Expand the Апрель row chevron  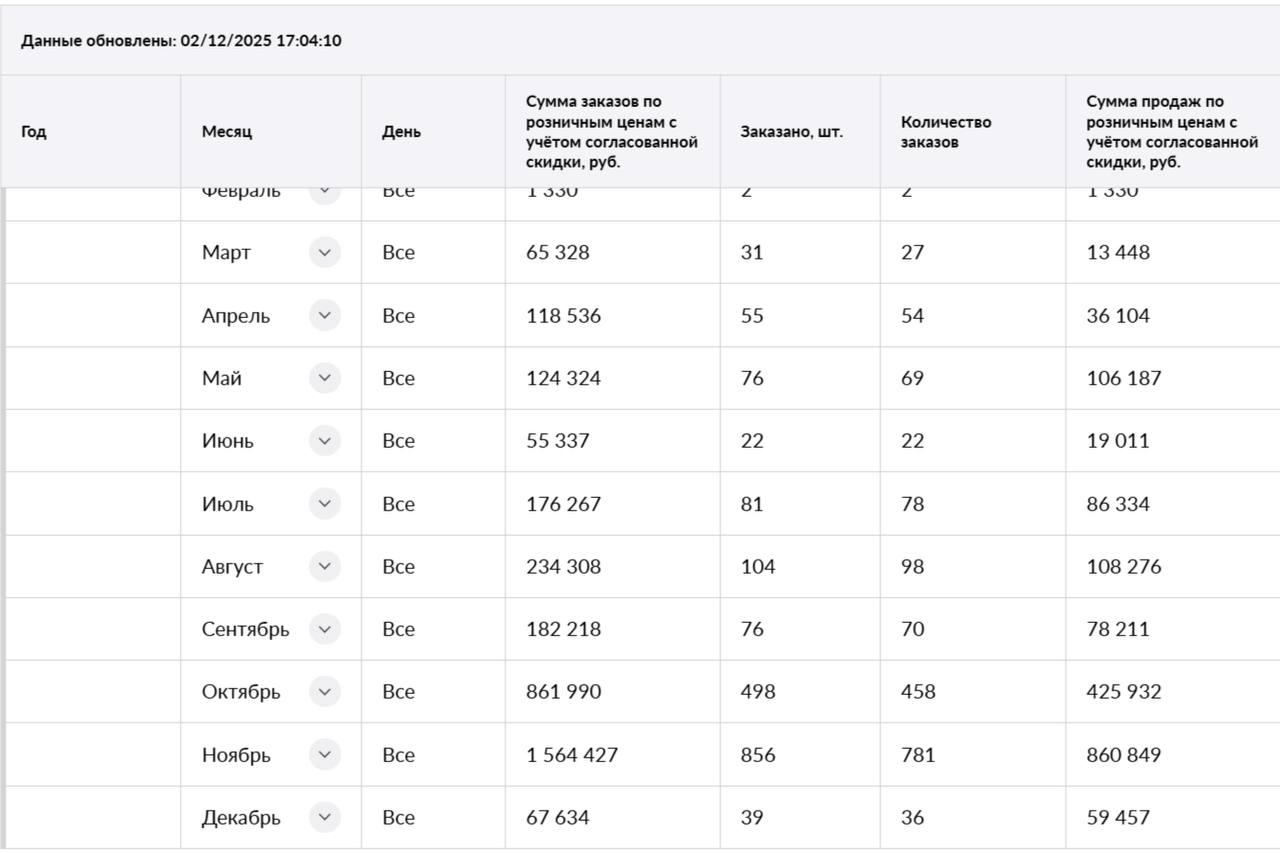pyautogui.click(x=324, y=316)
